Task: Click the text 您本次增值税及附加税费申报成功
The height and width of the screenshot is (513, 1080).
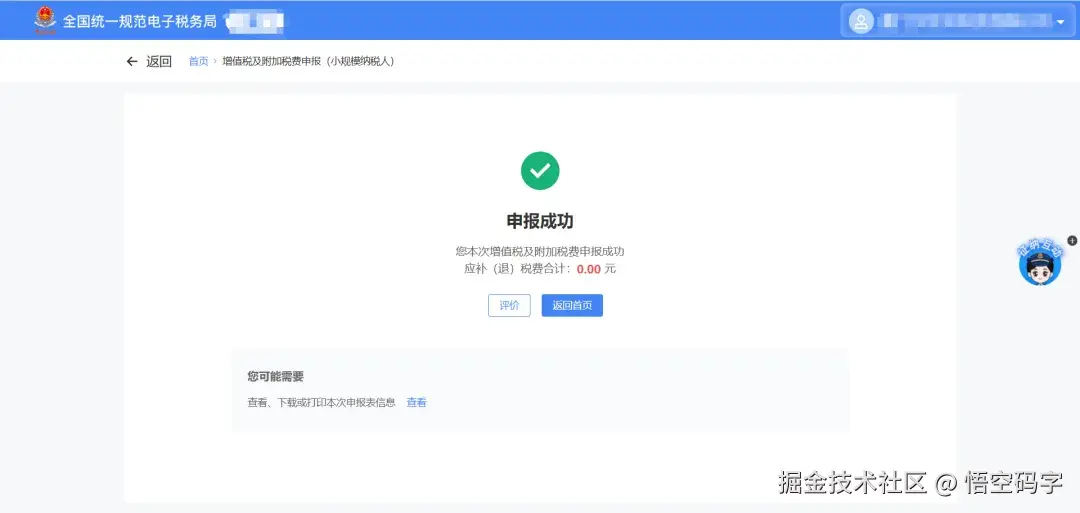Action: [540, 252]
